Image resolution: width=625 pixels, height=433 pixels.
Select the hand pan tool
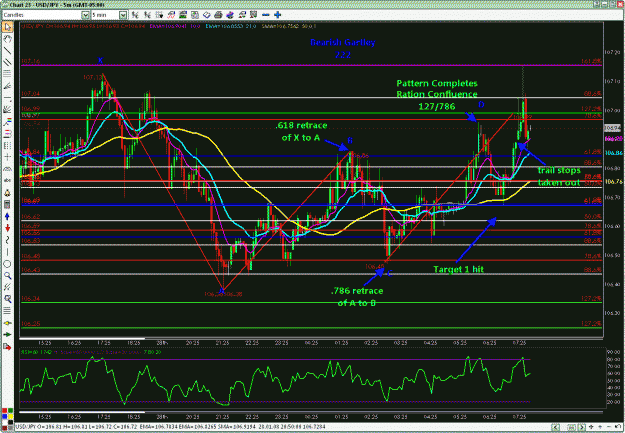coord(8,39)
